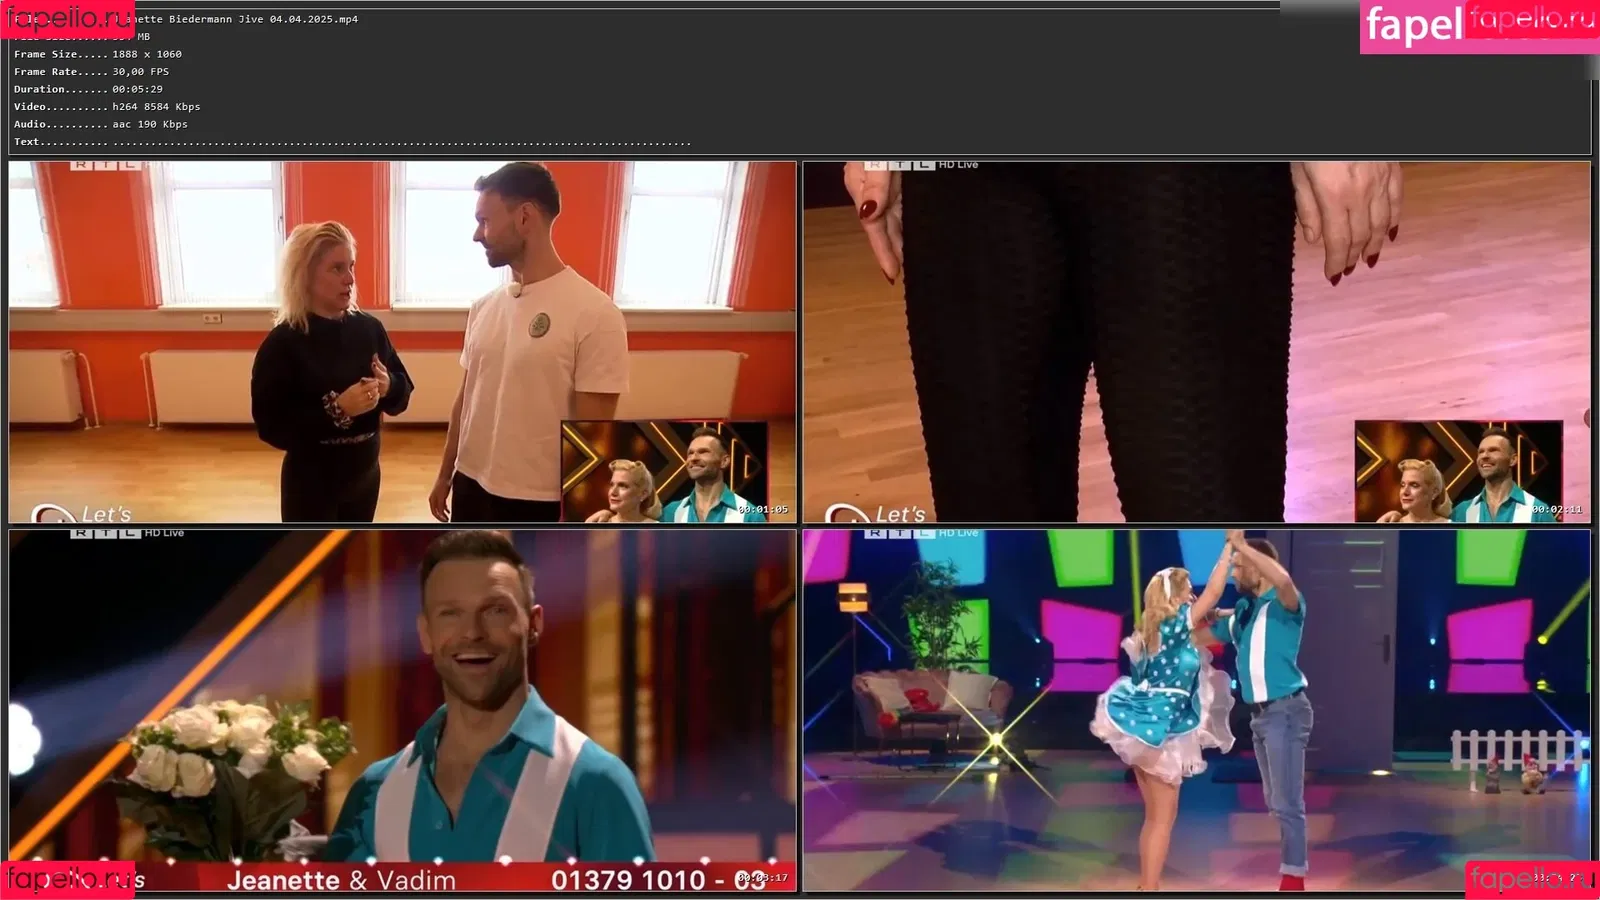The height and width of the screenshot is (900, 1600).
Task: Click the pink fapel logo at top-right
Action: coord(1414,26)
